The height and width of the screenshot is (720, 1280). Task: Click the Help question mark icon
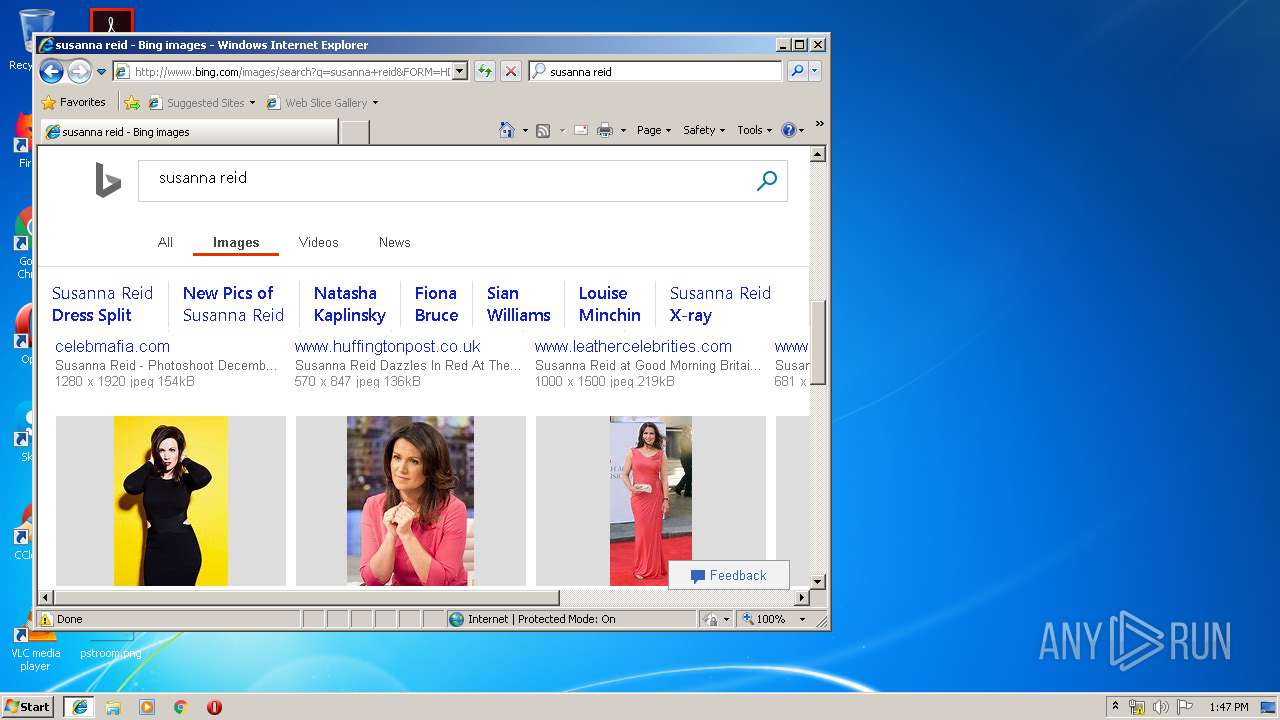(x=788, y=130)
